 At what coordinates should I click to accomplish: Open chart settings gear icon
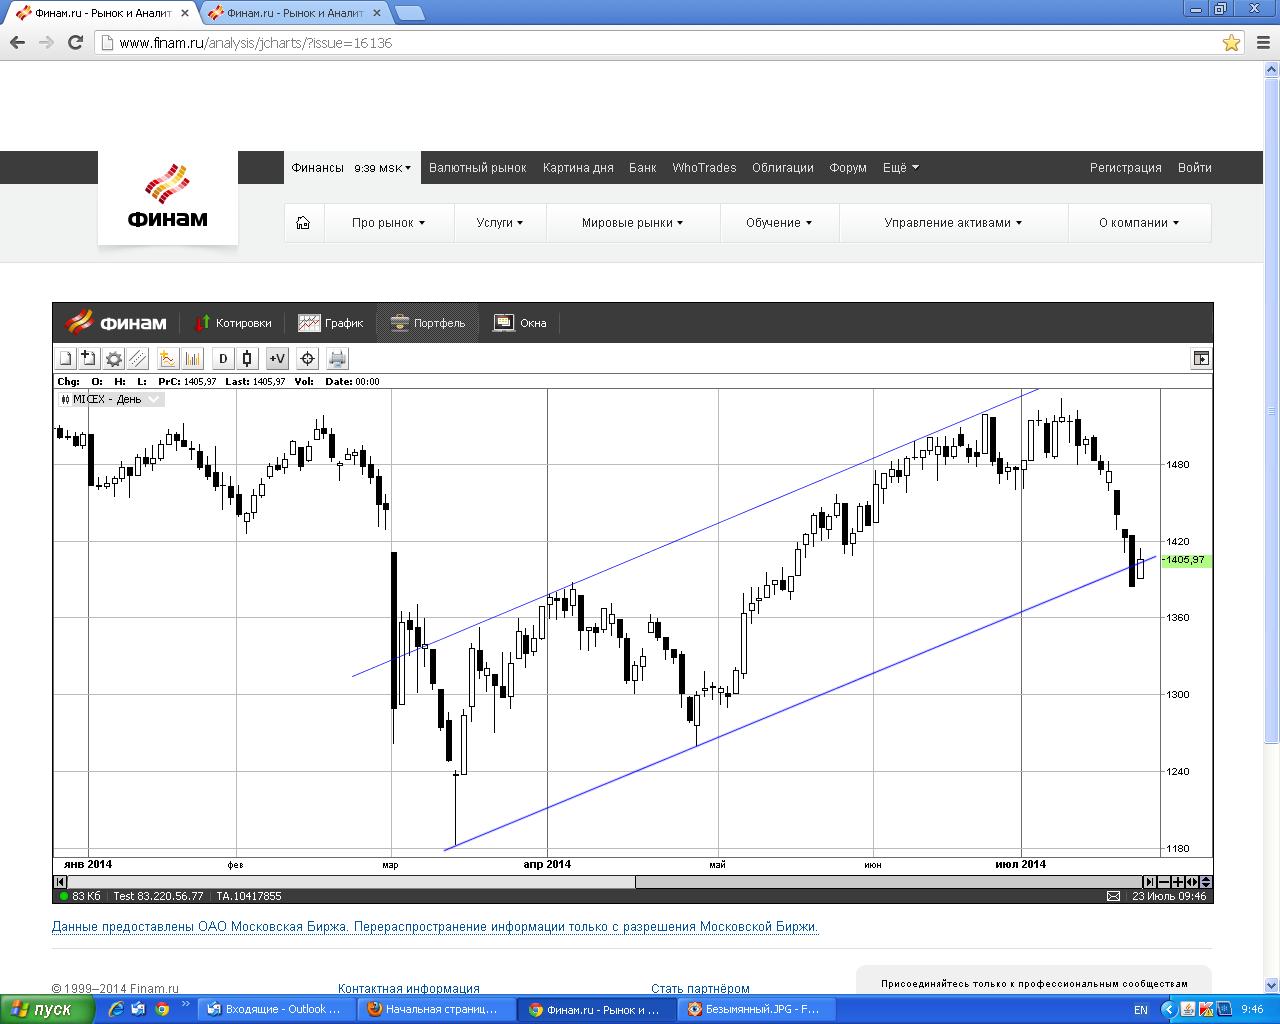pyautogui.click(x=114, y=358)
